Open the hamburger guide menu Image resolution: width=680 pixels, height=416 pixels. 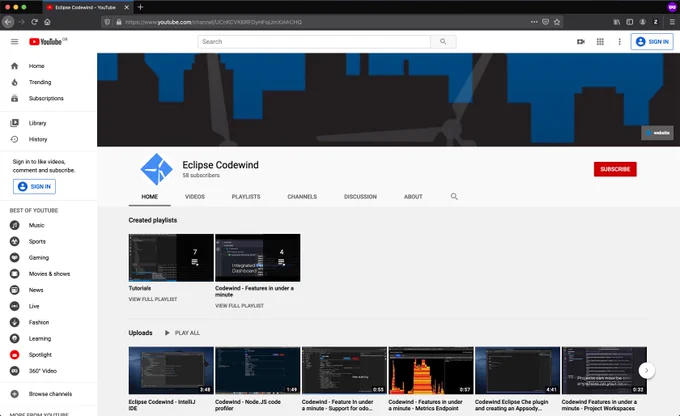click(14, 42)
